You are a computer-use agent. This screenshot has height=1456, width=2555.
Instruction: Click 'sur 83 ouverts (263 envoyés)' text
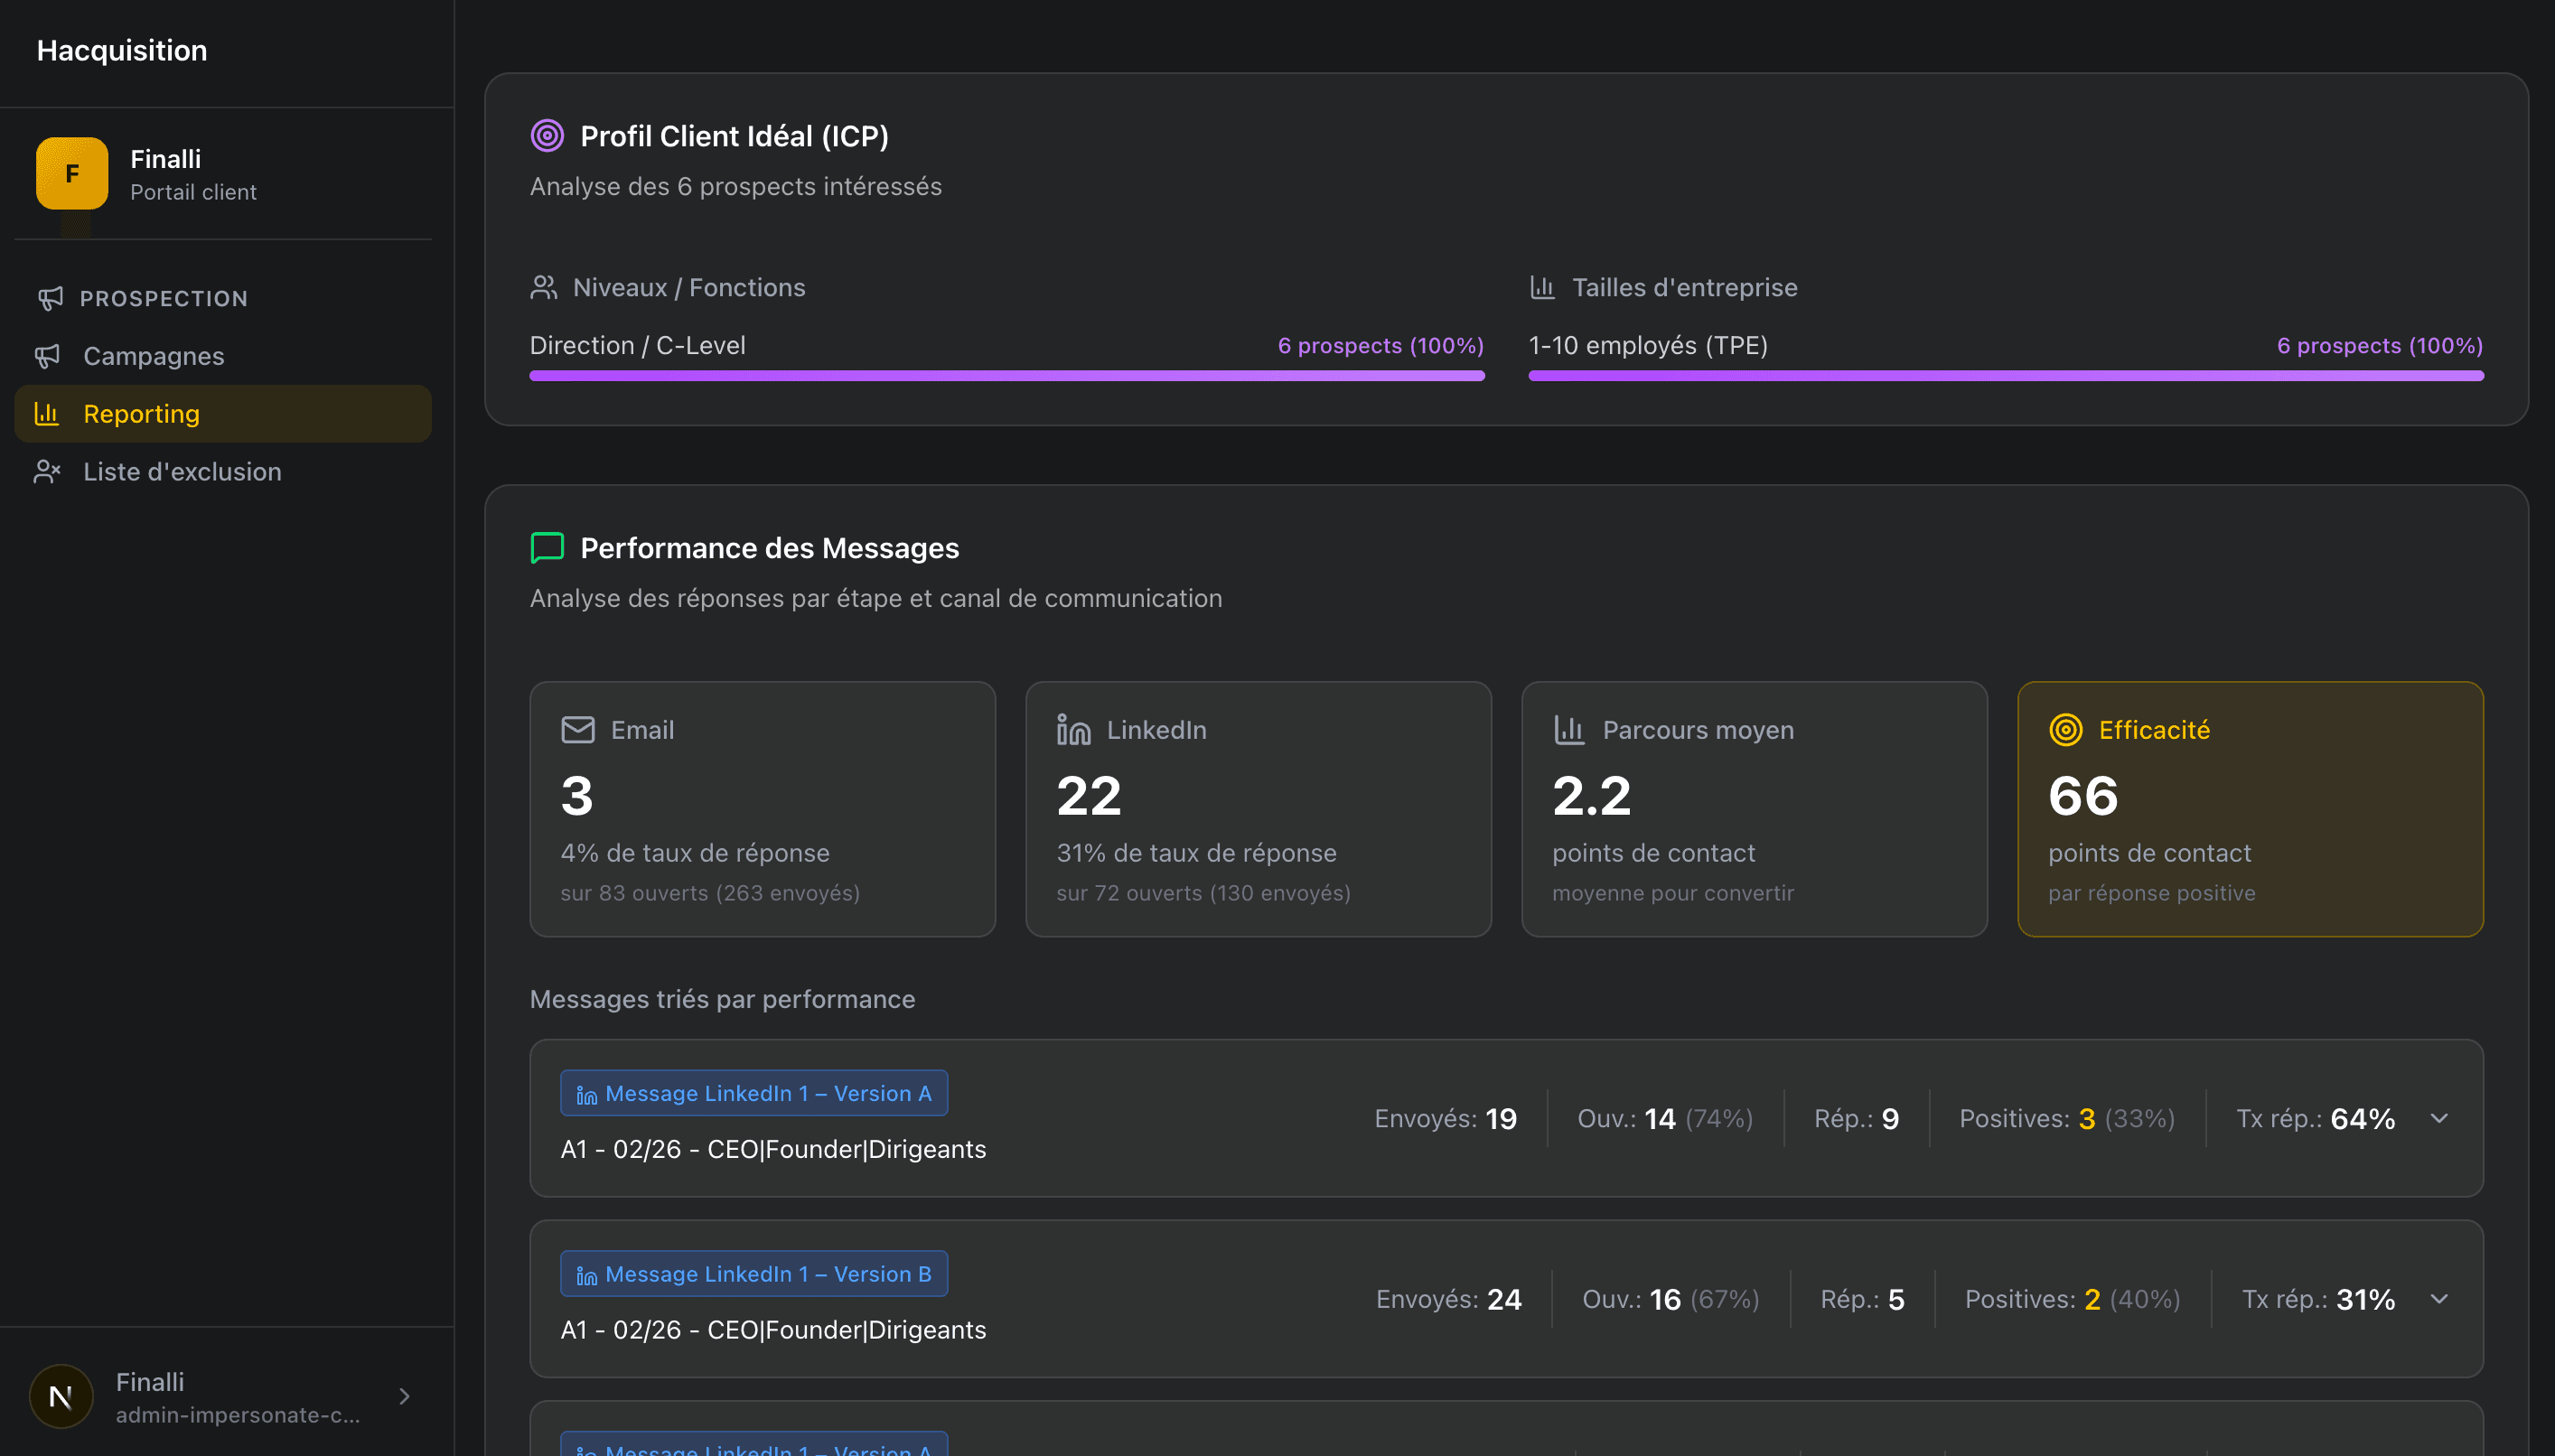coord(710,893)
